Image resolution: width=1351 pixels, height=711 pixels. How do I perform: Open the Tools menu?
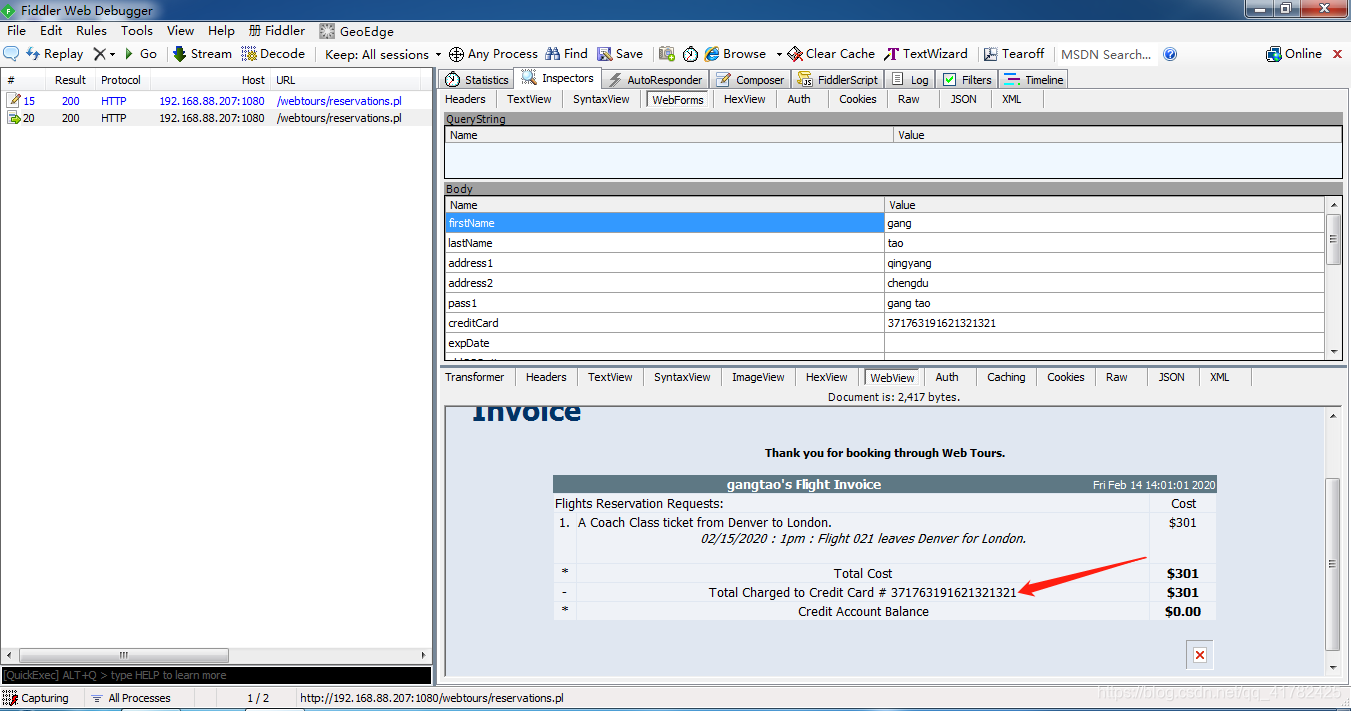point(137,31)
